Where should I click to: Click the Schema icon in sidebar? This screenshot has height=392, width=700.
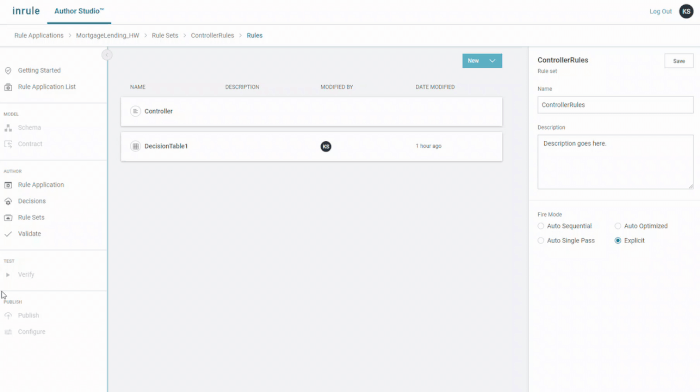click(x=8, y=128)
